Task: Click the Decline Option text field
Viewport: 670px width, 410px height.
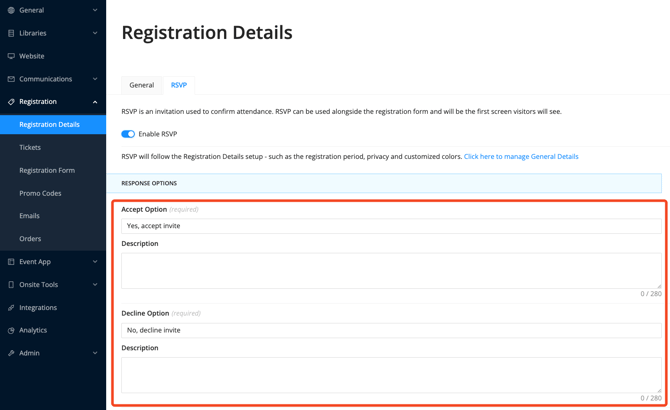Action: click(x=391, y=330)
